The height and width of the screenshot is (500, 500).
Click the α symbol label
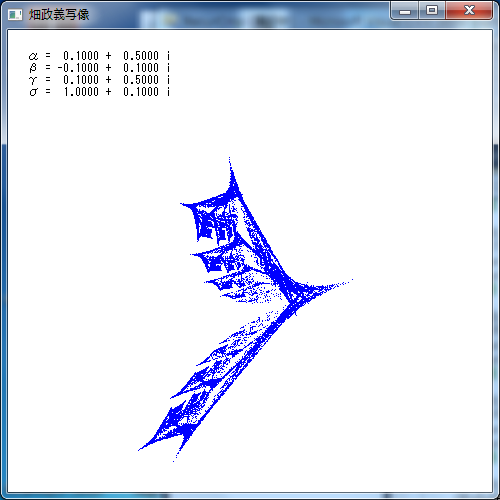(33, 56)
